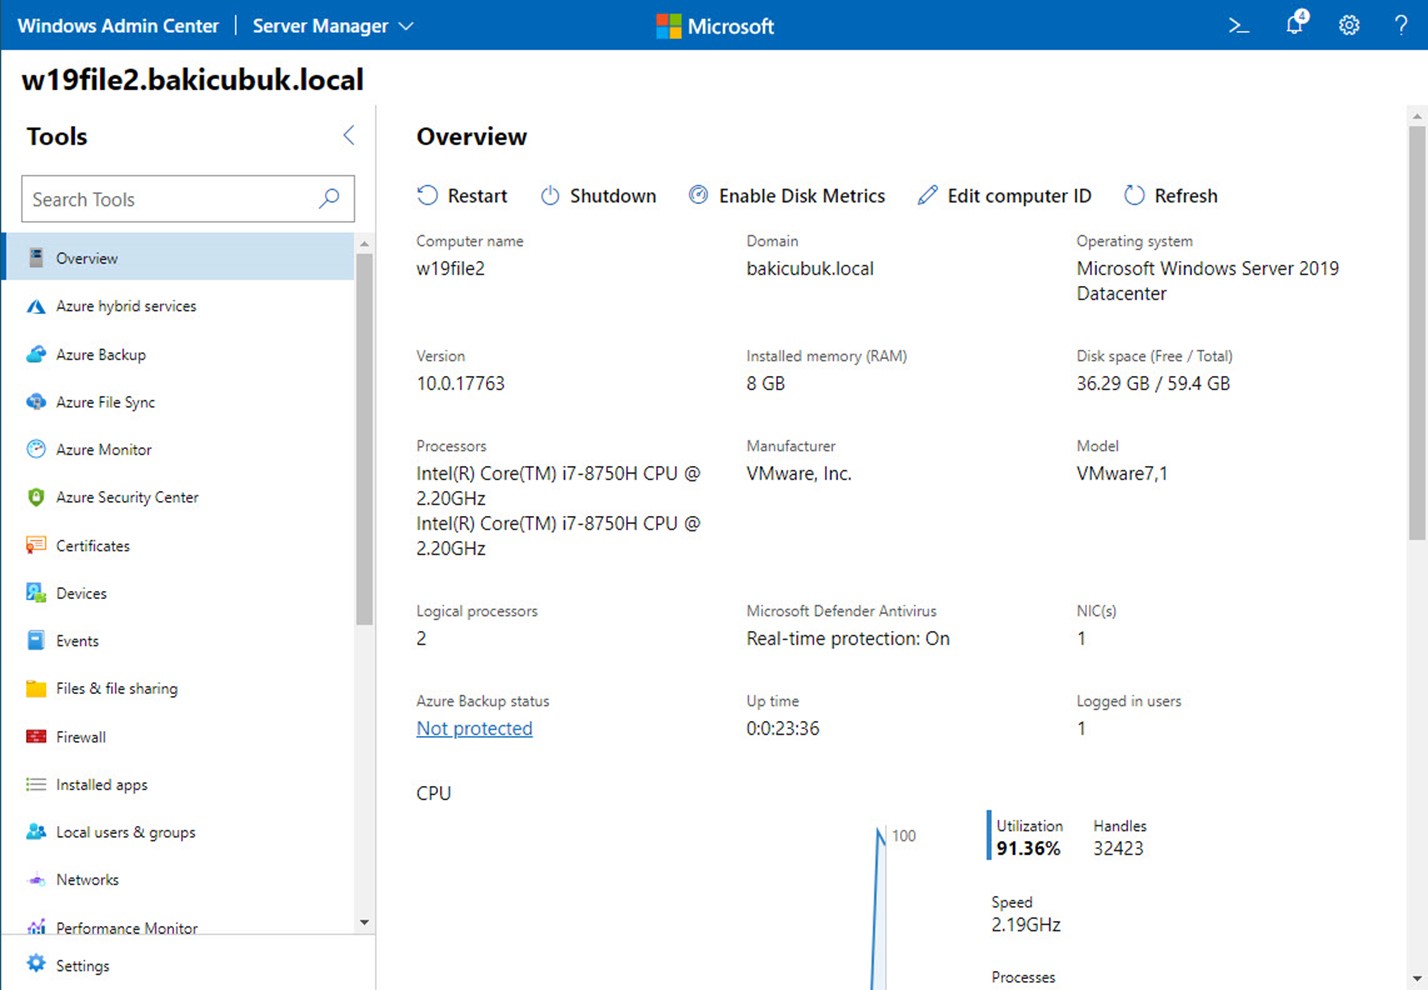Click the Restart circular arrow icon
Screen dimensions: 1428x990
coord(427,195)
